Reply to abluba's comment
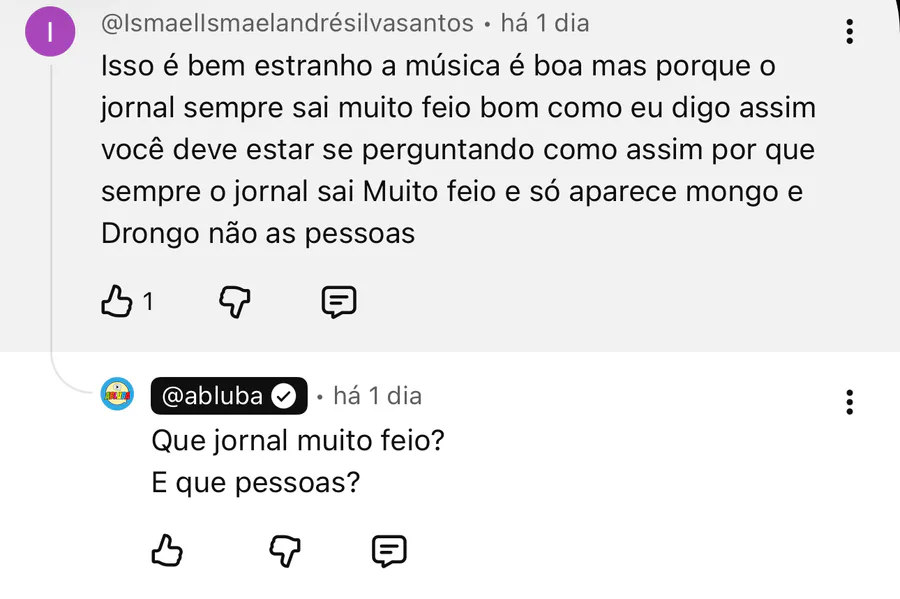 [x=388, y=549]
